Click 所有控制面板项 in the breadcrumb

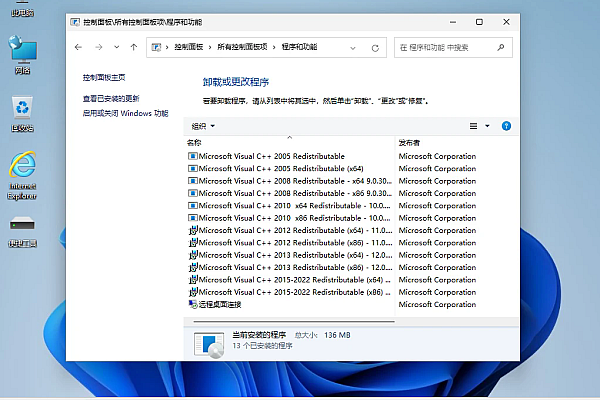coord(242,47)
